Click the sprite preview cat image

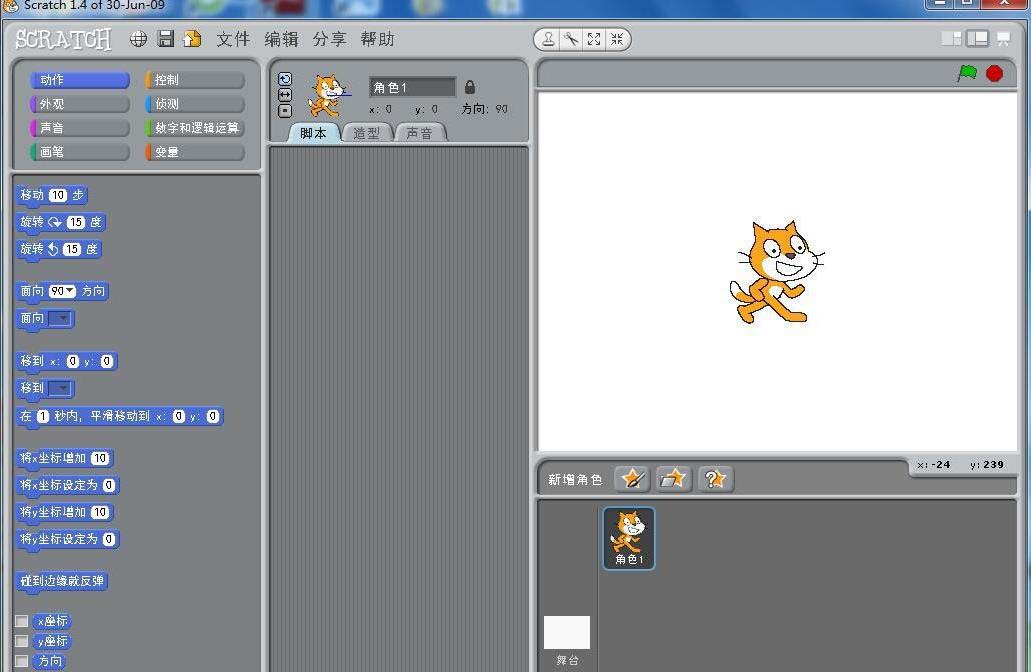(327, 95)
